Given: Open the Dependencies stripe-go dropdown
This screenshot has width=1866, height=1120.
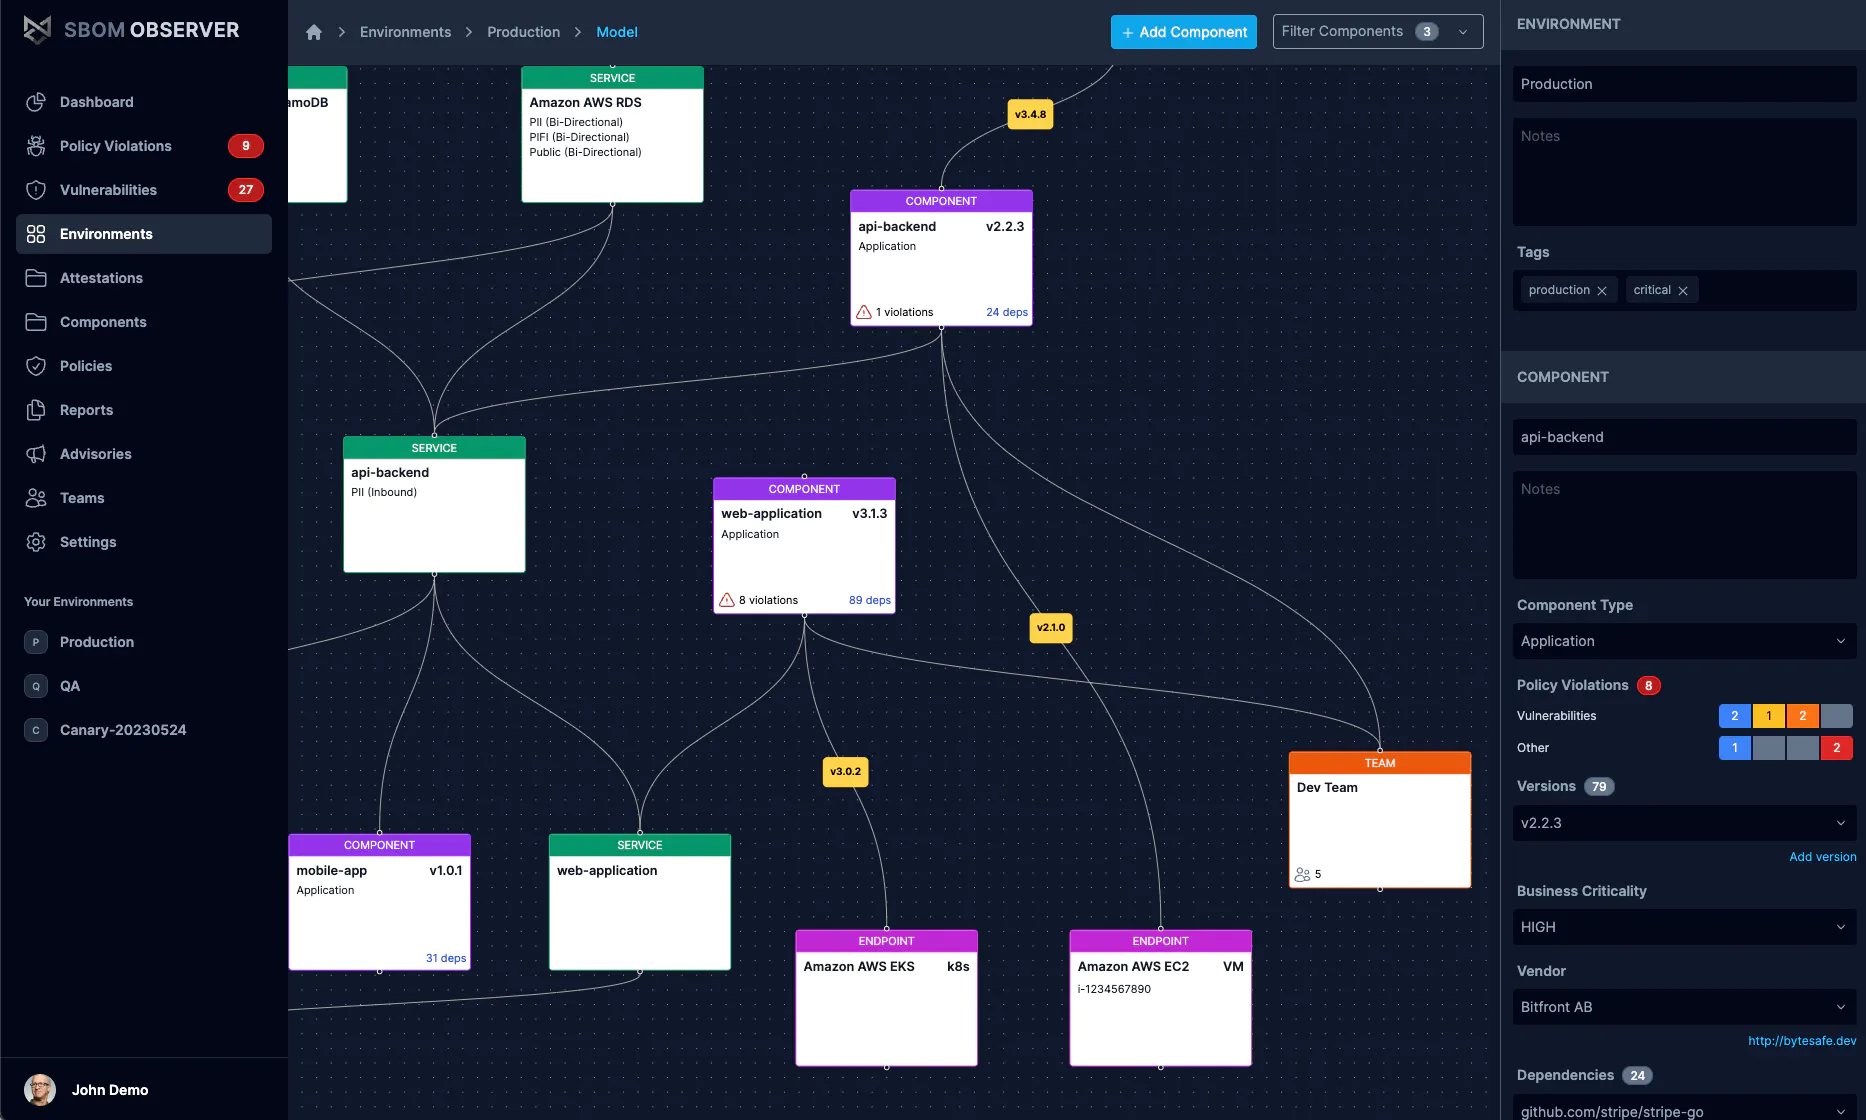Looking at the screenshot, I should pos(1684,1108).
